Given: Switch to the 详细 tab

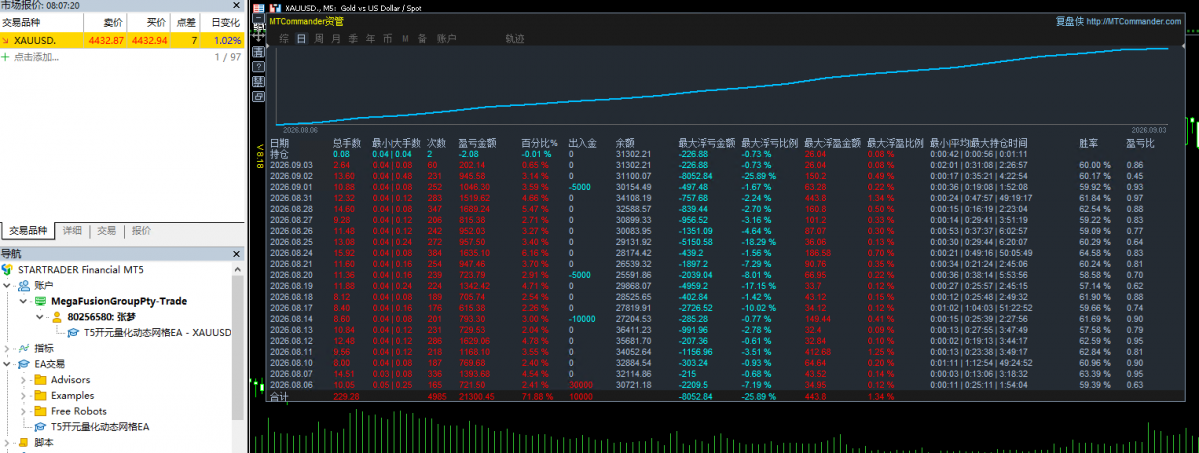Looking at the screenshot, I should [73, 230].
